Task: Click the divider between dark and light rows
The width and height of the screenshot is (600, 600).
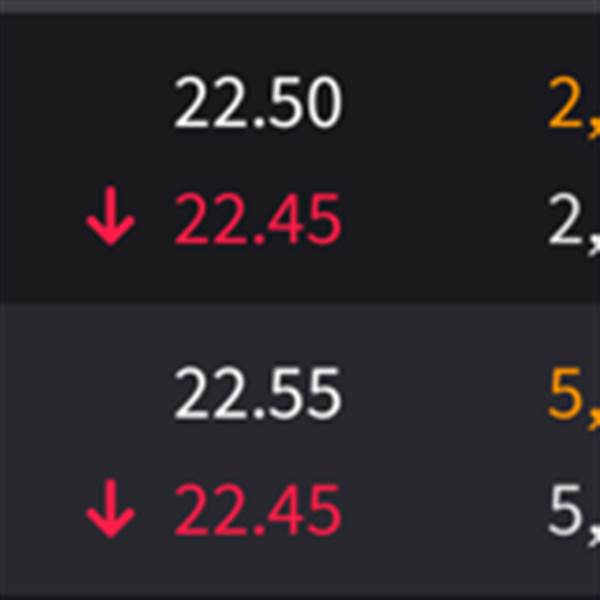Action: click(300, 302)
